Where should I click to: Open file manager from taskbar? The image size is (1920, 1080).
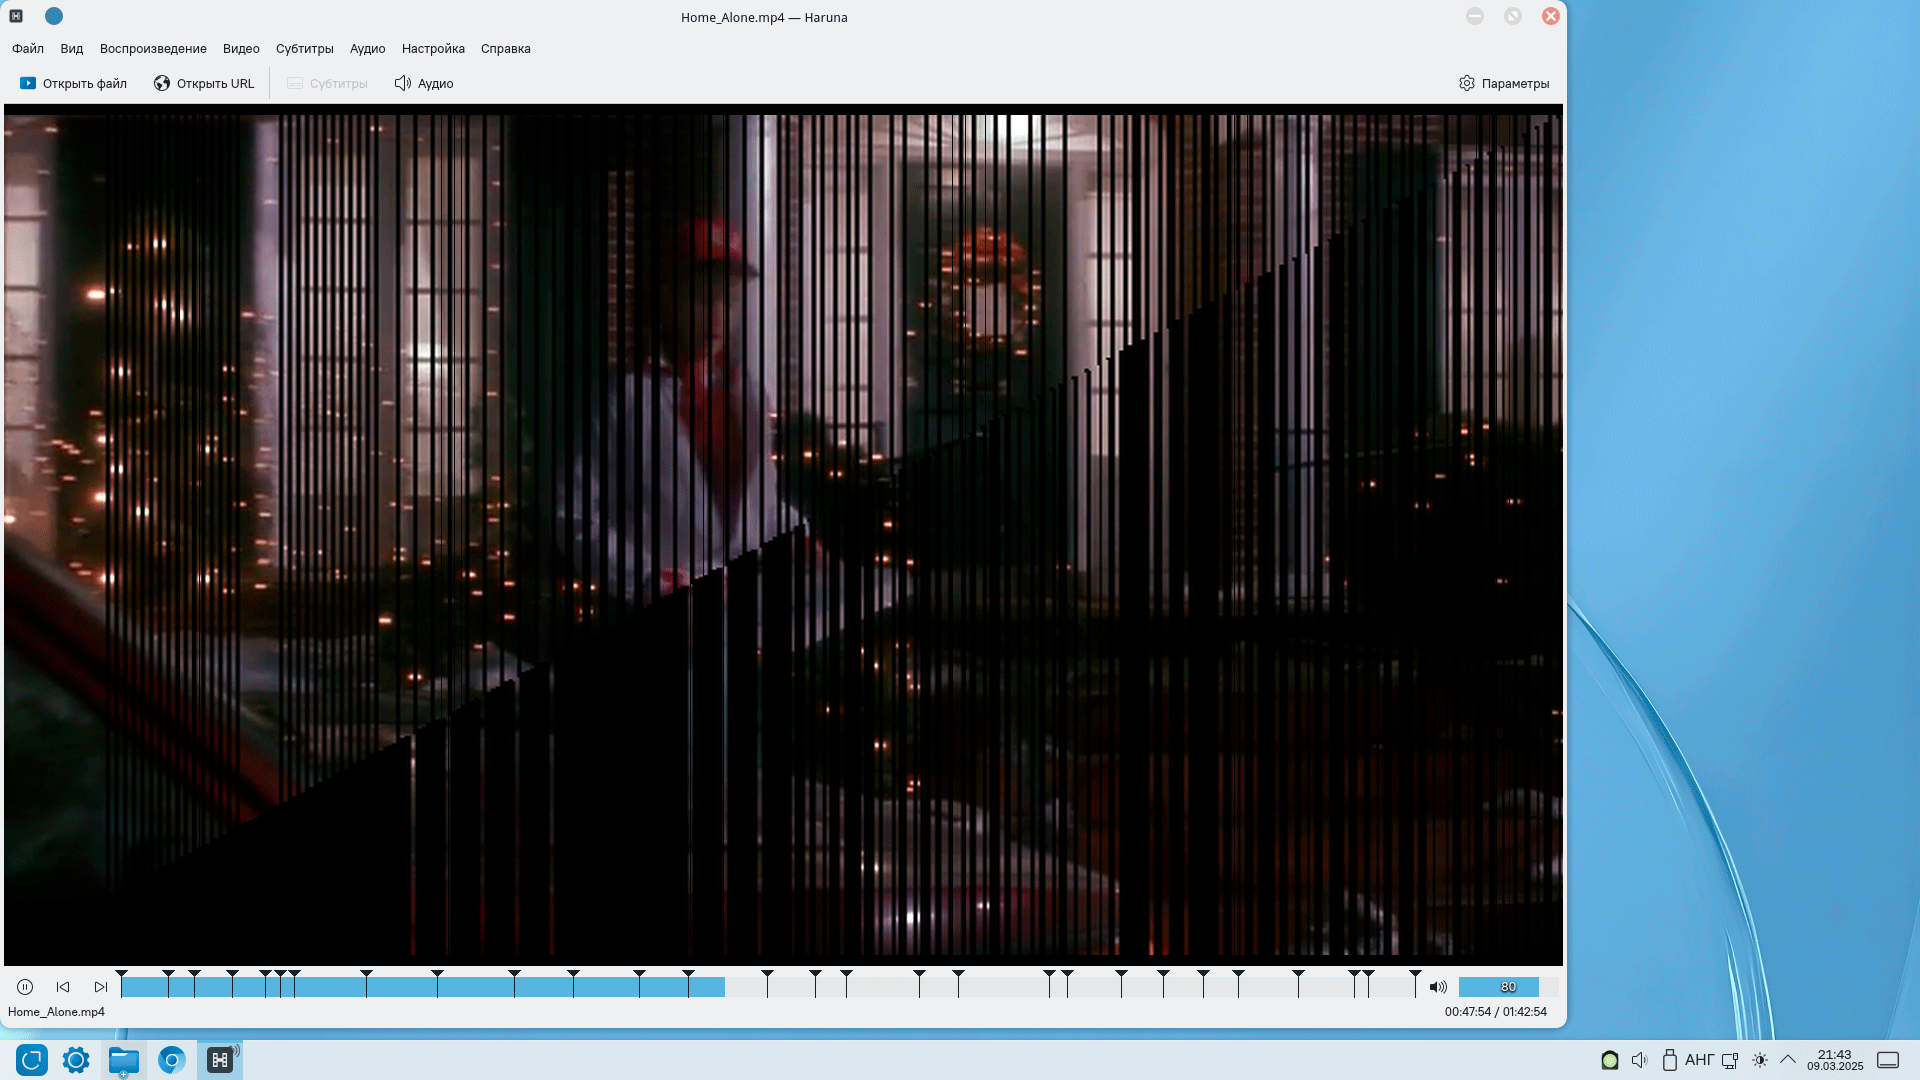point(124,1060)
